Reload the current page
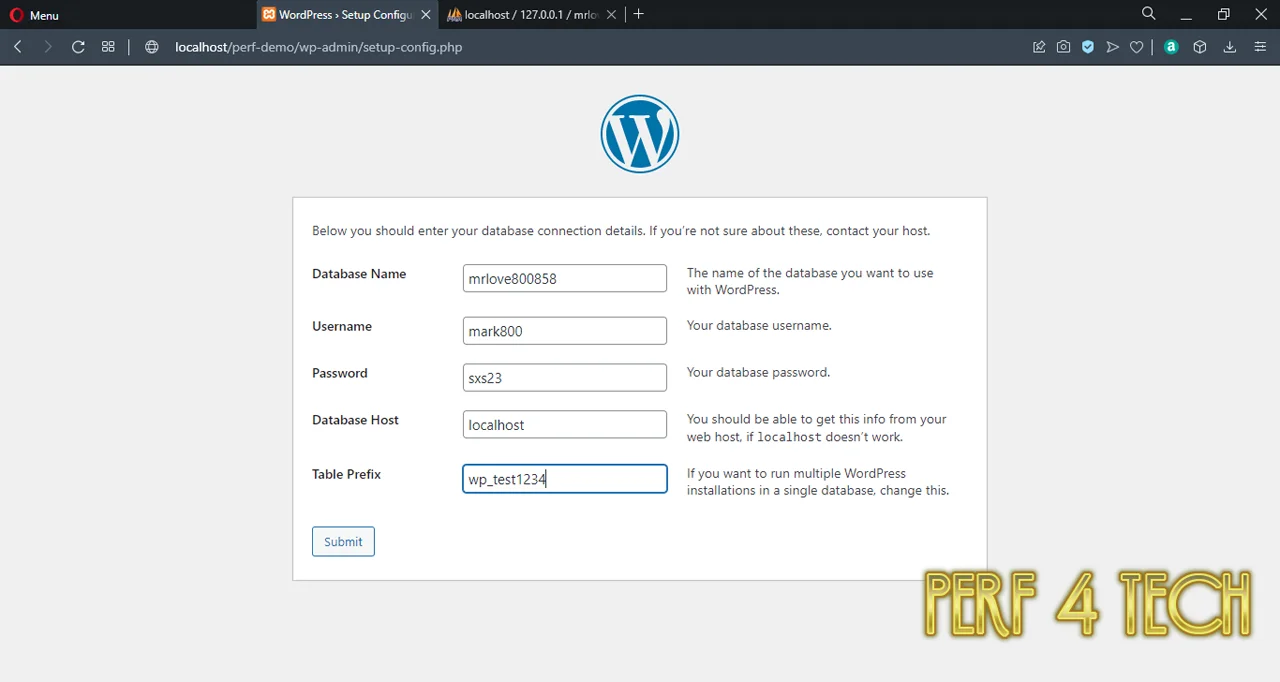Image resolution: width=1280 pixels, height=682 pixels. click(x=78, y=47)
